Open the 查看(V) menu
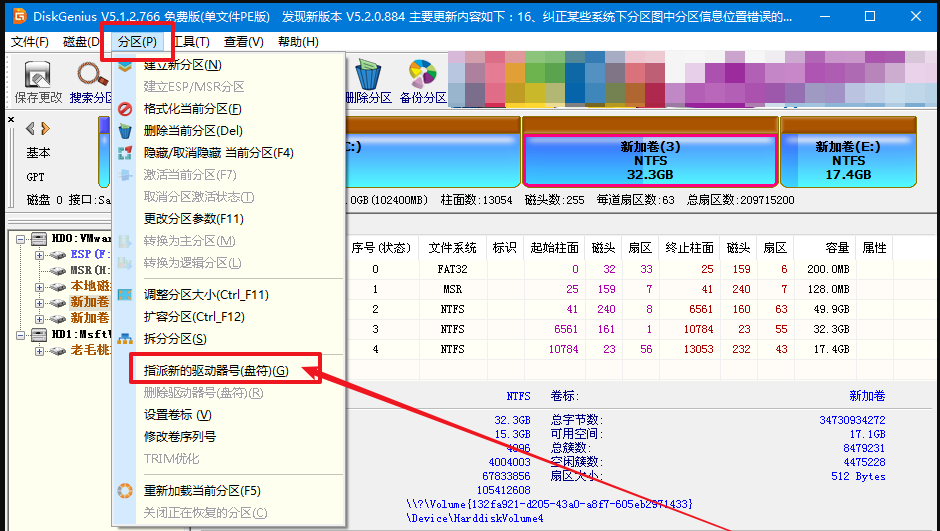940x531 pixels. [x=243, y=42]
